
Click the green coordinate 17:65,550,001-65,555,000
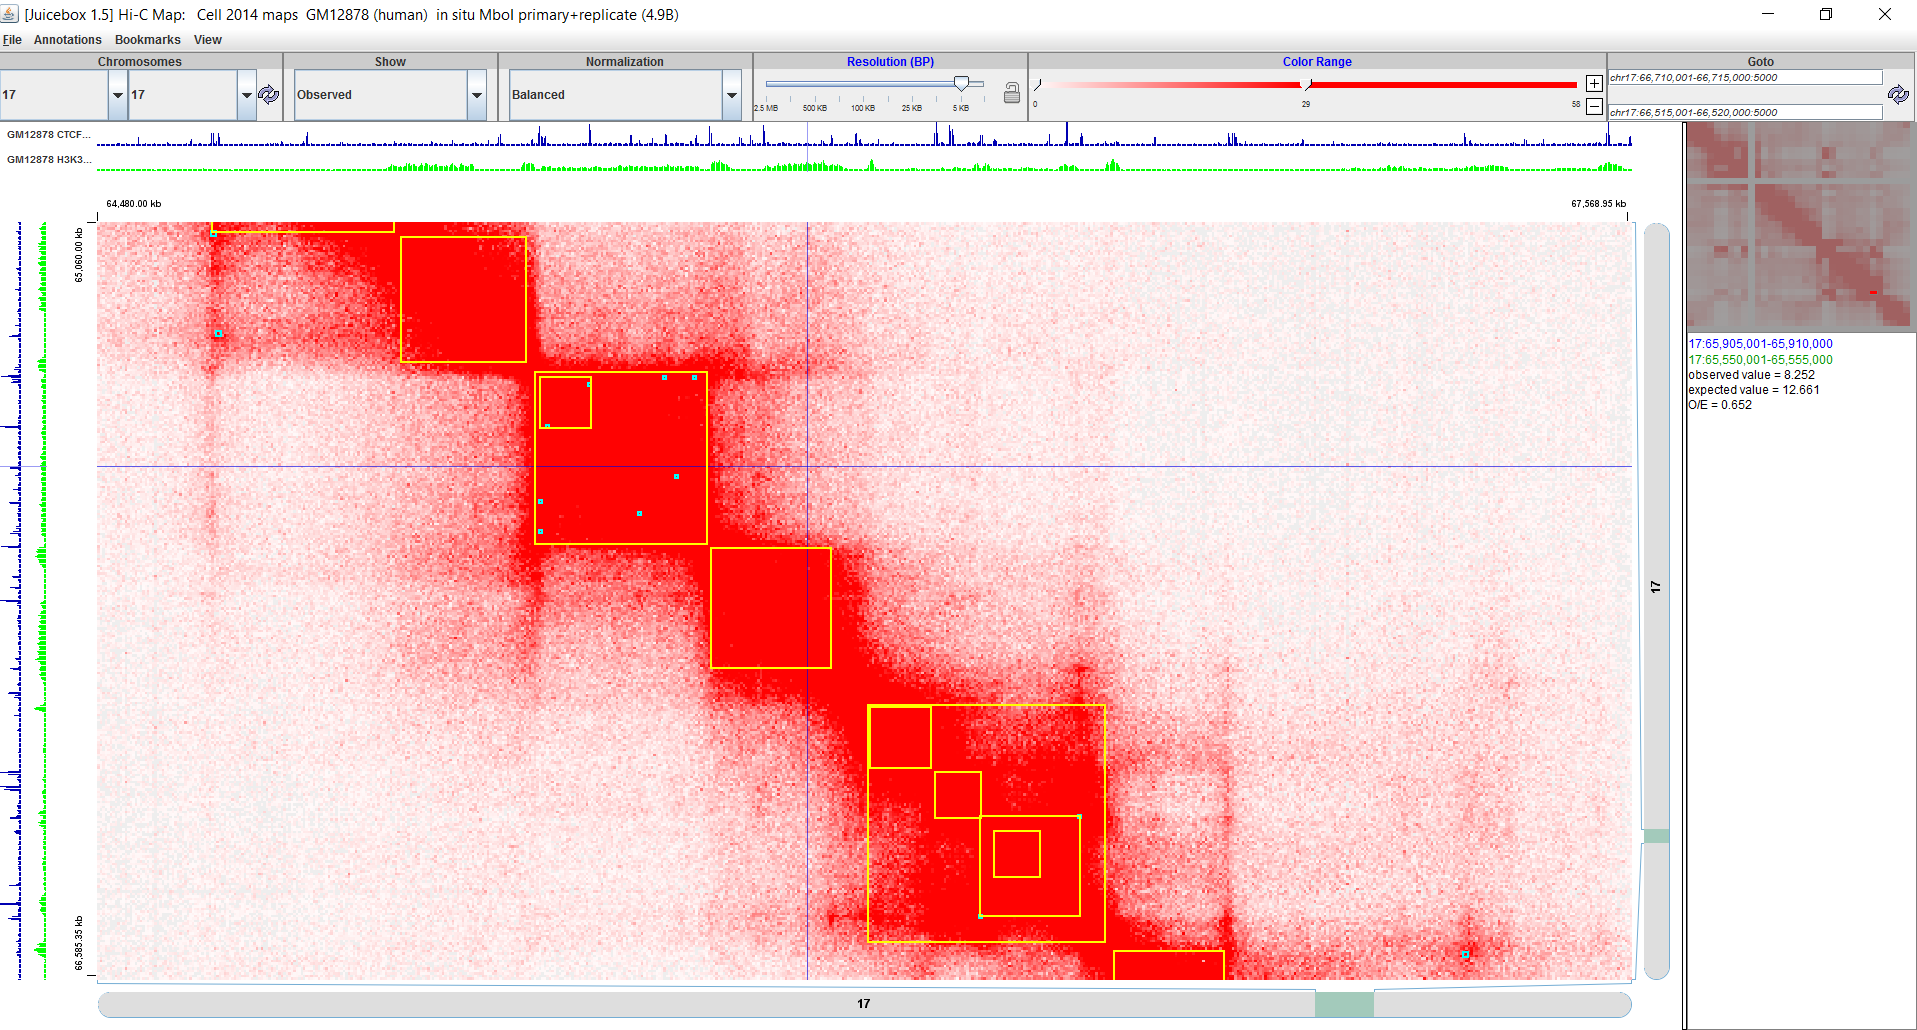pyautogui.click(x=1760, y=360)
